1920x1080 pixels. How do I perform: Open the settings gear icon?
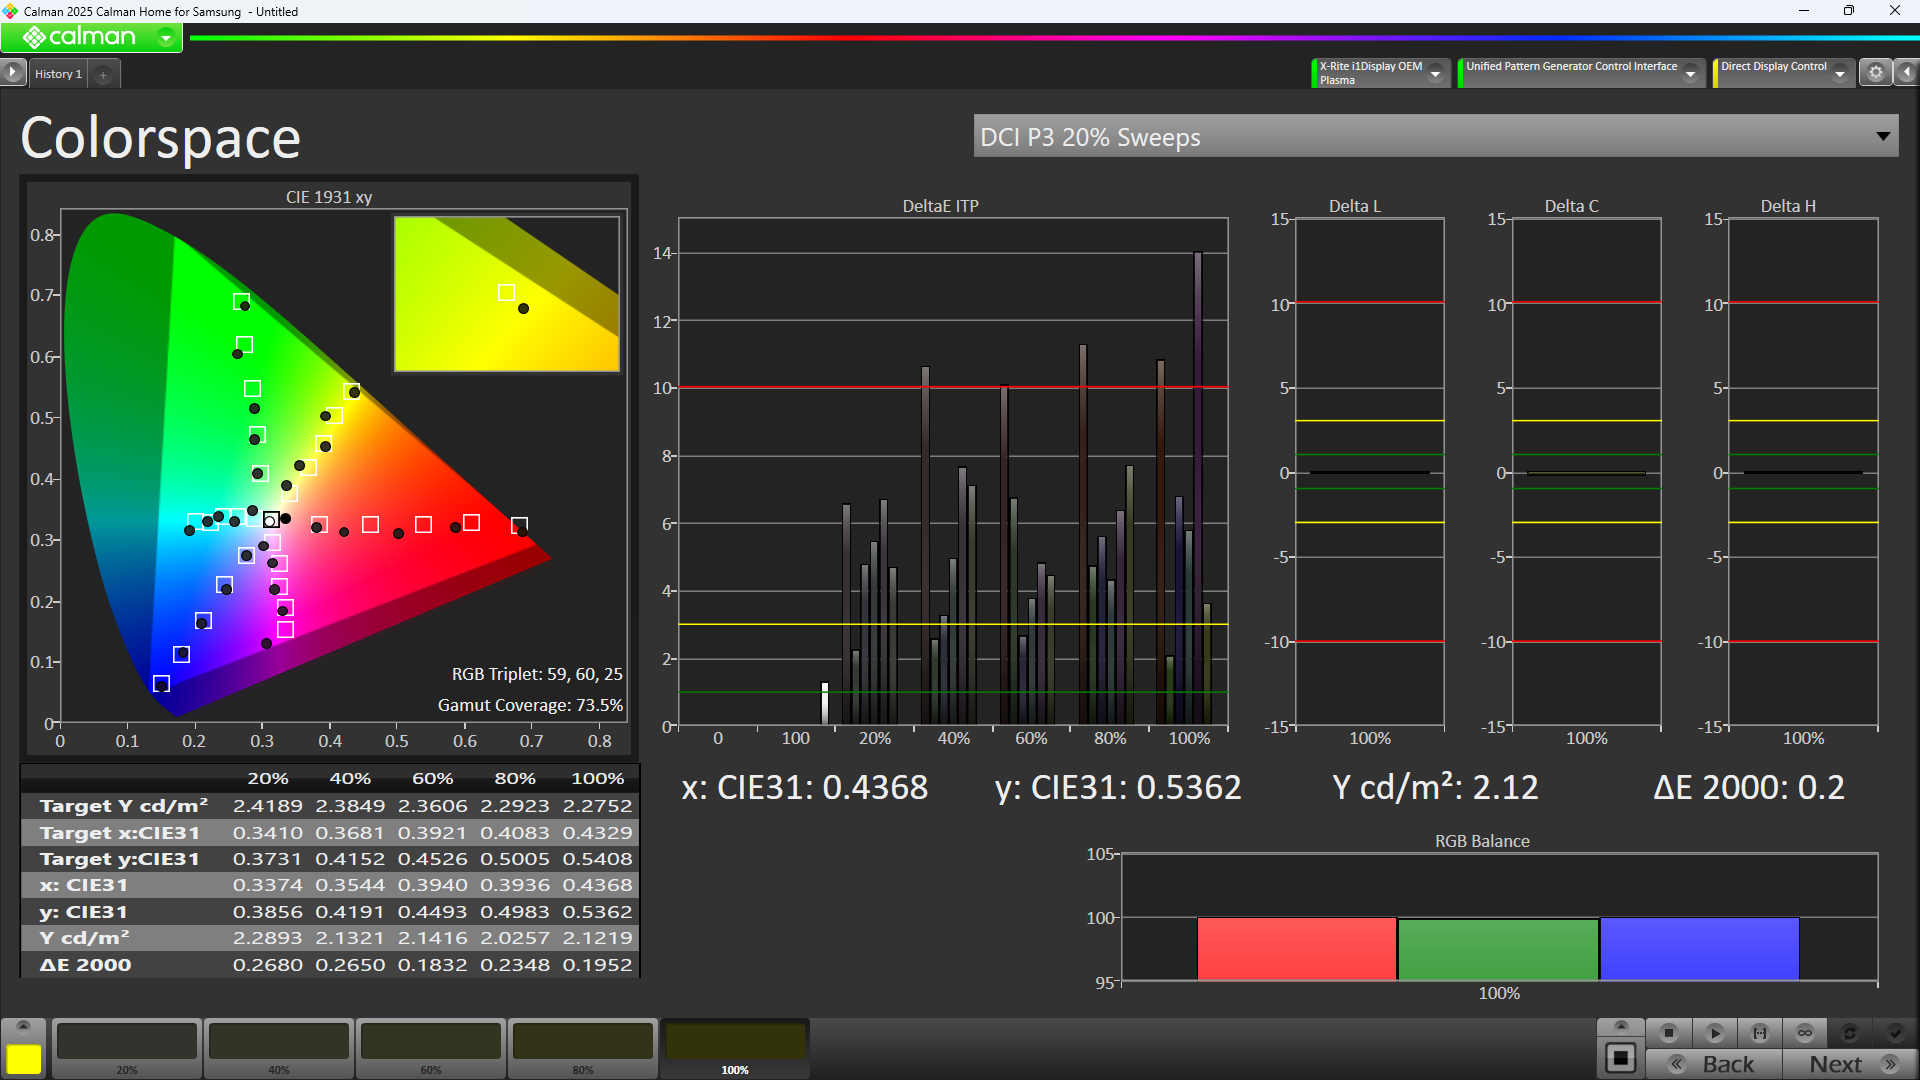(x=1875, y=73)
